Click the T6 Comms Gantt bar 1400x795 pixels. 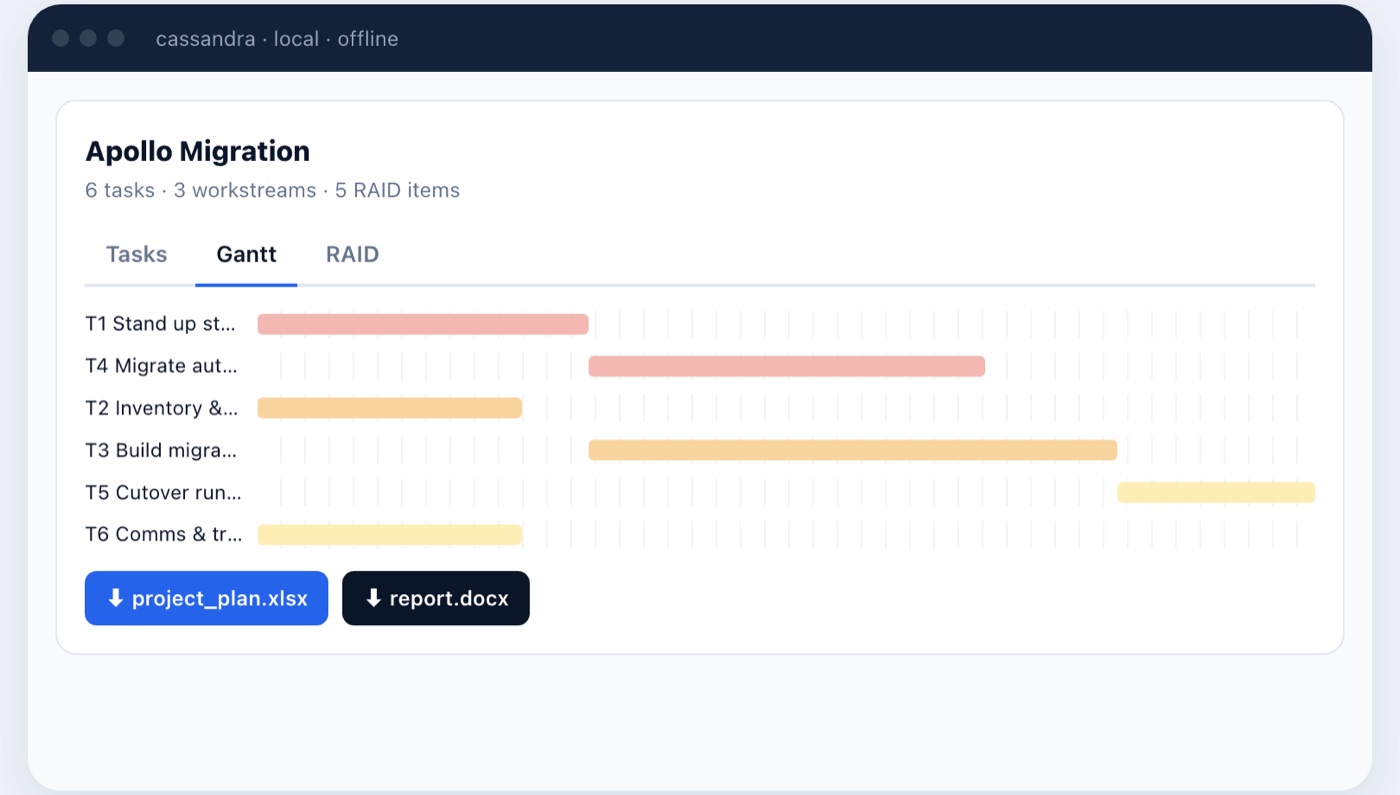[x=390, y=534]
